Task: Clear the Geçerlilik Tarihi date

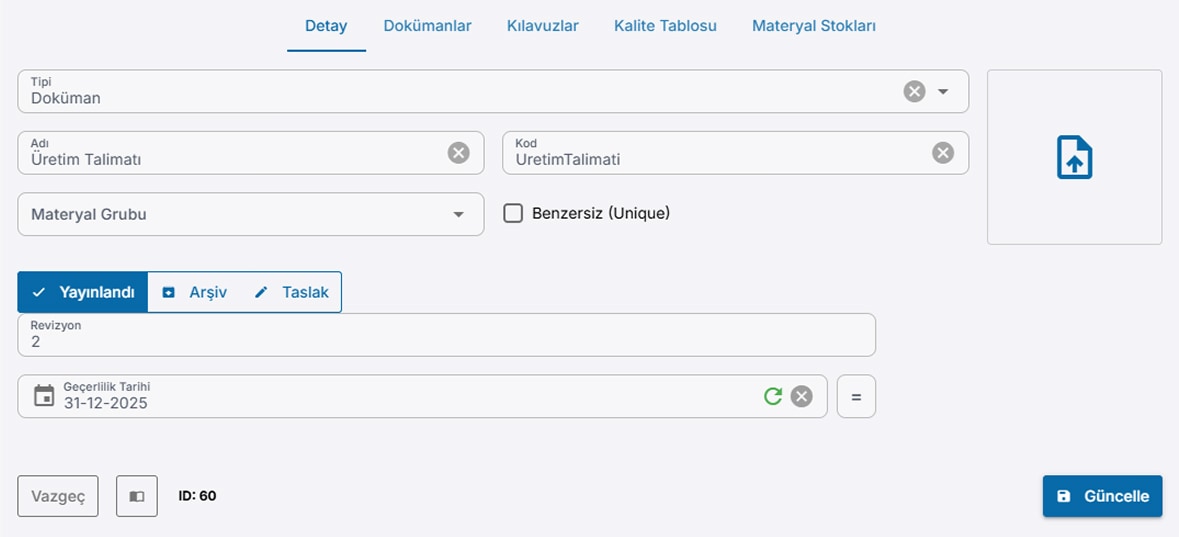Action: click(x=802, y=396)
